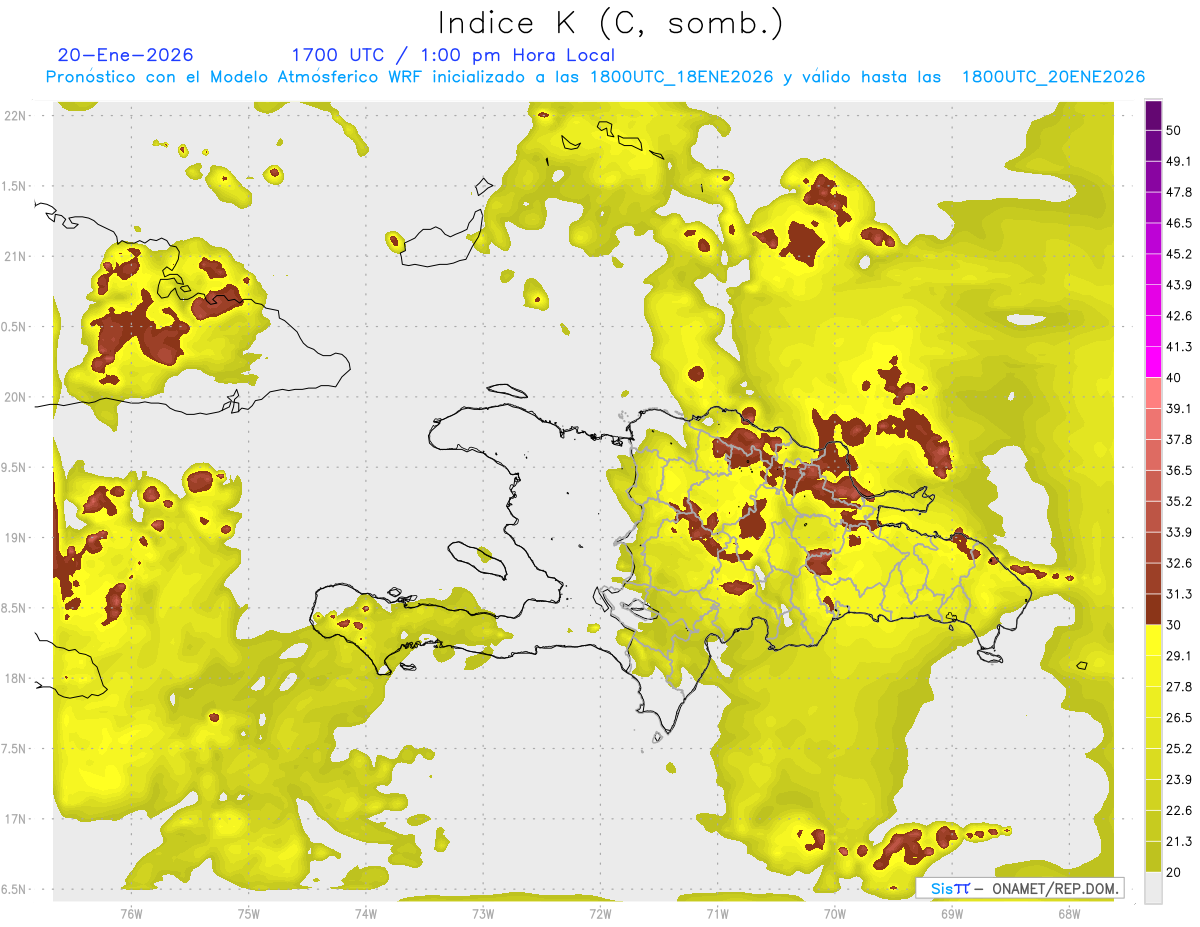Click the "73W" longitude label
Viewport: 1200px width, 927px height.
pyautogui.click(x=483, y=913)
